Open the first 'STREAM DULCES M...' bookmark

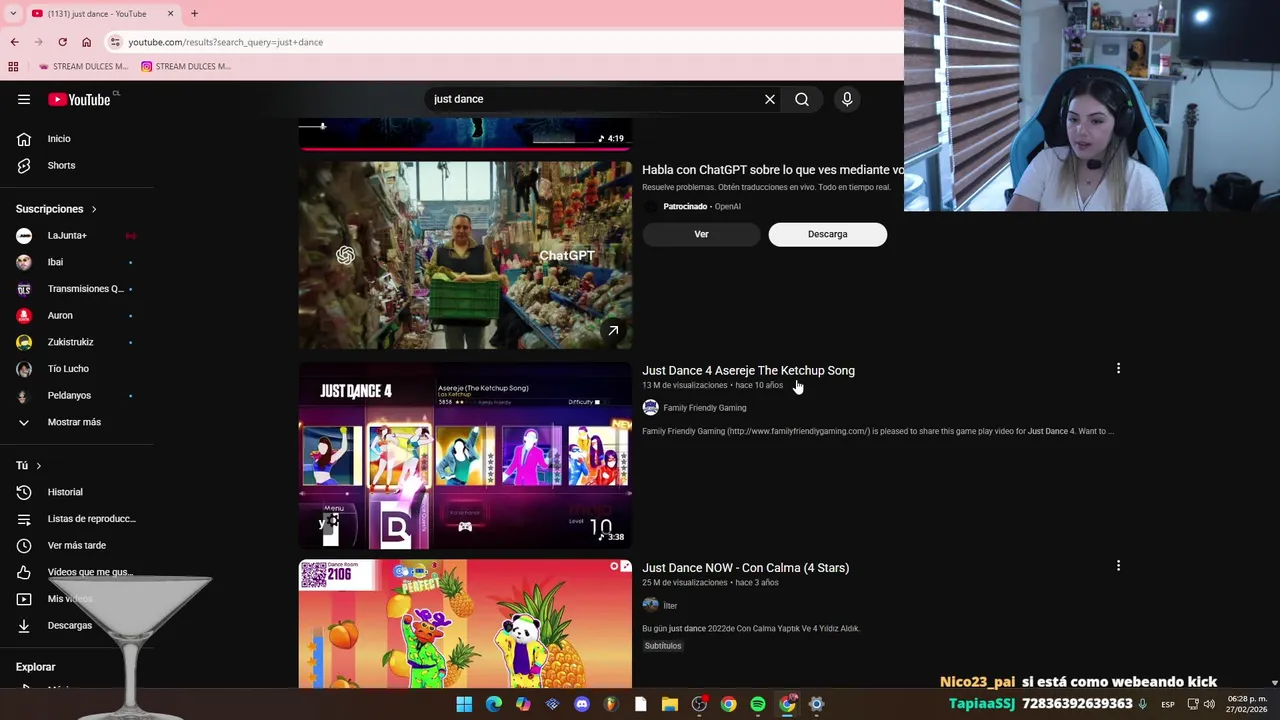pos(82,66)
